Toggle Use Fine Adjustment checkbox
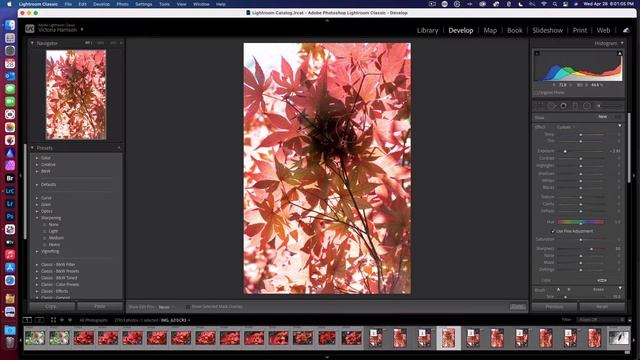The image size is (640, 360). pyautogui.click(x=553, y=231)
